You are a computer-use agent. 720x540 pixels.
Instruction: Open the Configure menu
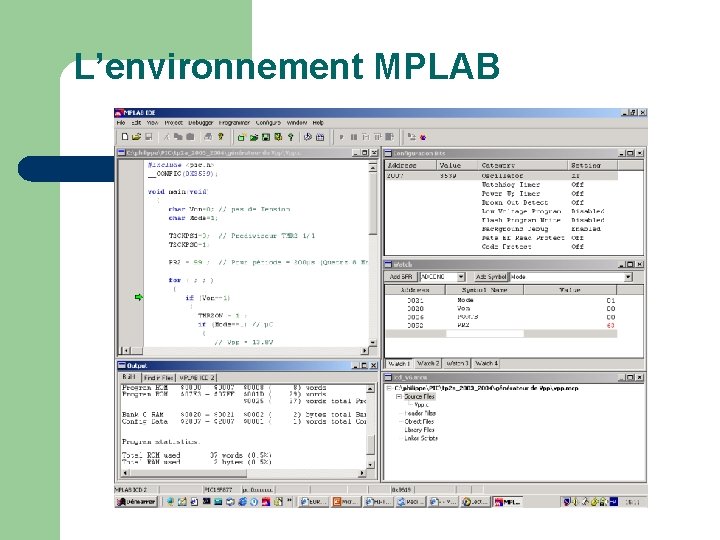pos(268,123)
